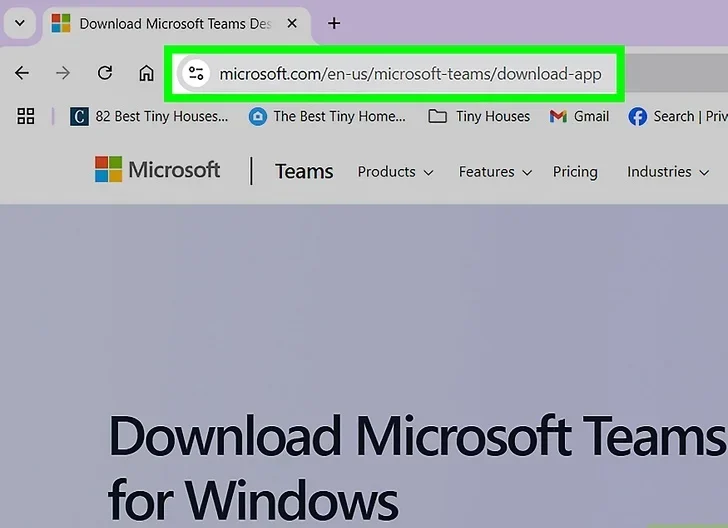The height and width of the screenshot is (528, 728).
Task: Open the tab search dropdown arrow
Action: [x=20, y=23]
